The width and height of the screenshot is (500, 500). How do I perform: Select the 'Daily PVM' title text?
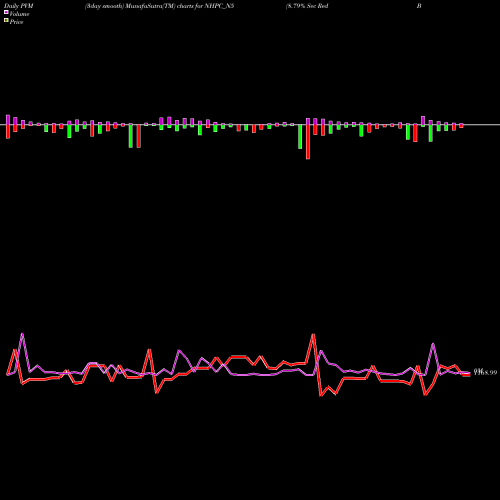[19, 6]
